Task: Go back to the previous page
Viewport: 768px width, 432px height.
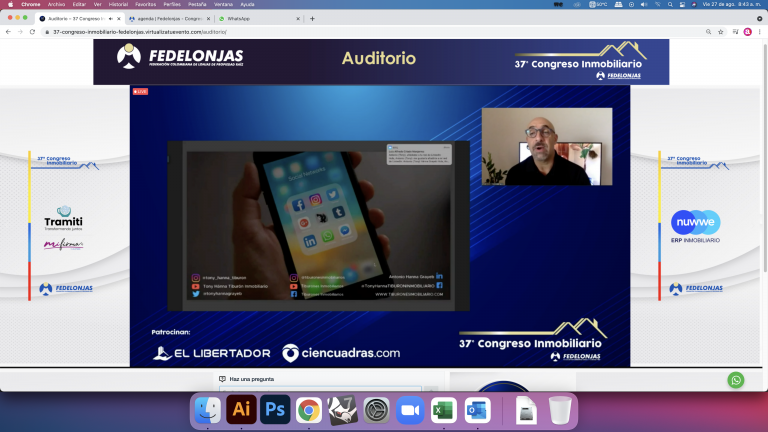Action: (8, 32)
